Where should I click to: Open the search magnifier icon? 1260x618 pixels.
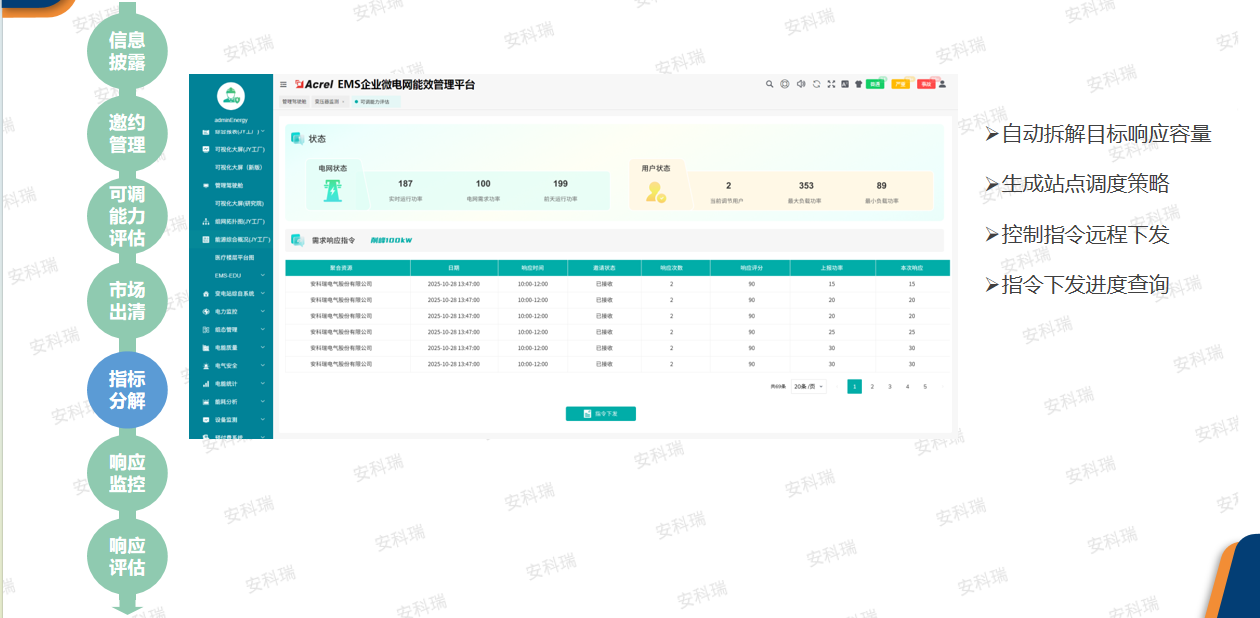coord(770,84)
